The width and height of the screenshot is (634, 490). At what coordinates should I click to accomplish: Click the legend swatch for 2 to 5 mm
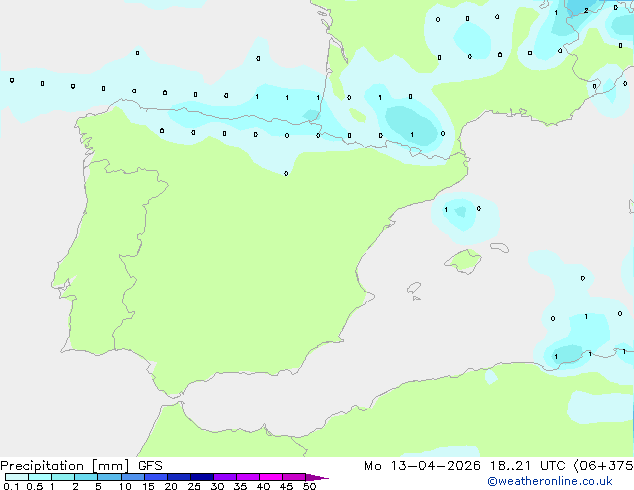point(86,477)
